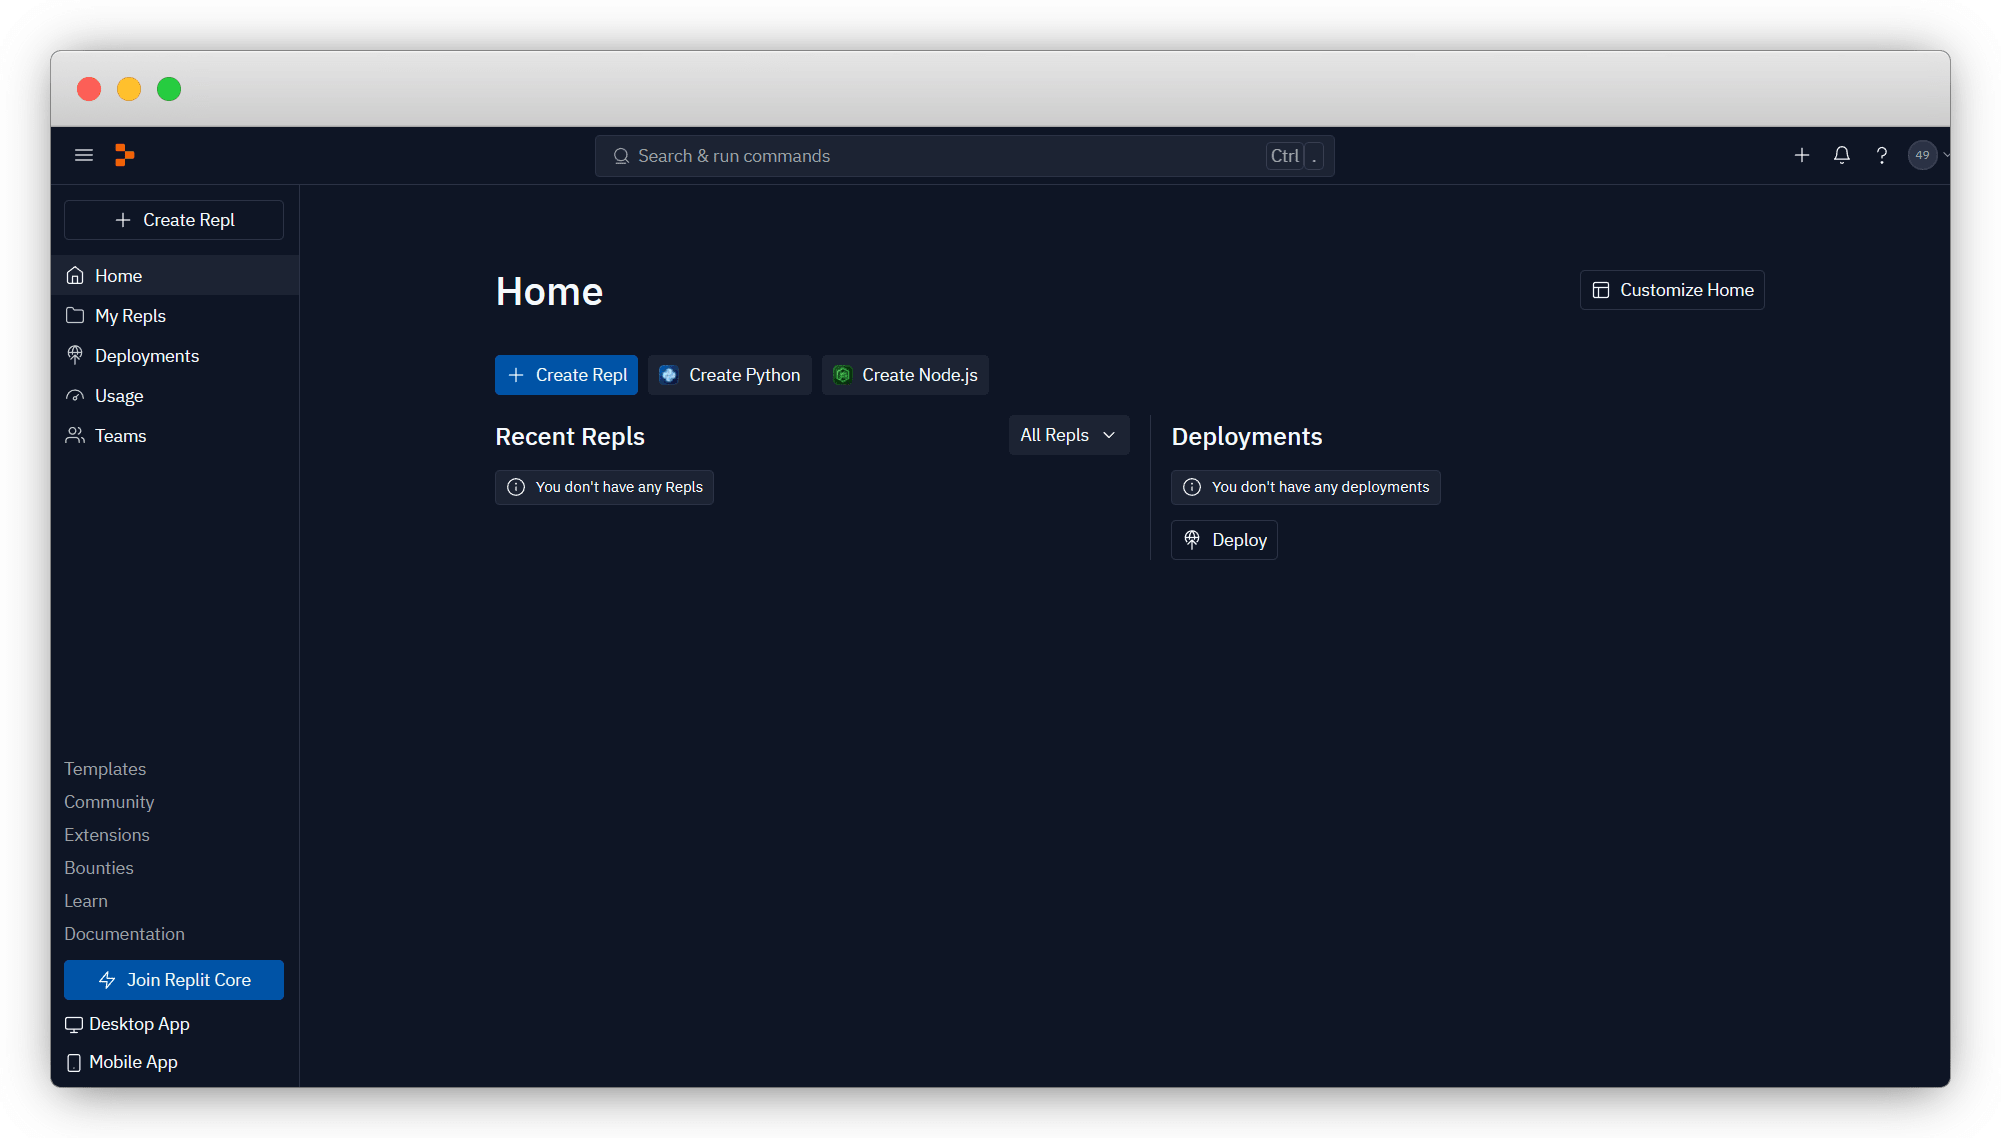Click the Desktop App monitor icon
The height and width of the screenshot is (1138, 2001).
point(74,1024)
